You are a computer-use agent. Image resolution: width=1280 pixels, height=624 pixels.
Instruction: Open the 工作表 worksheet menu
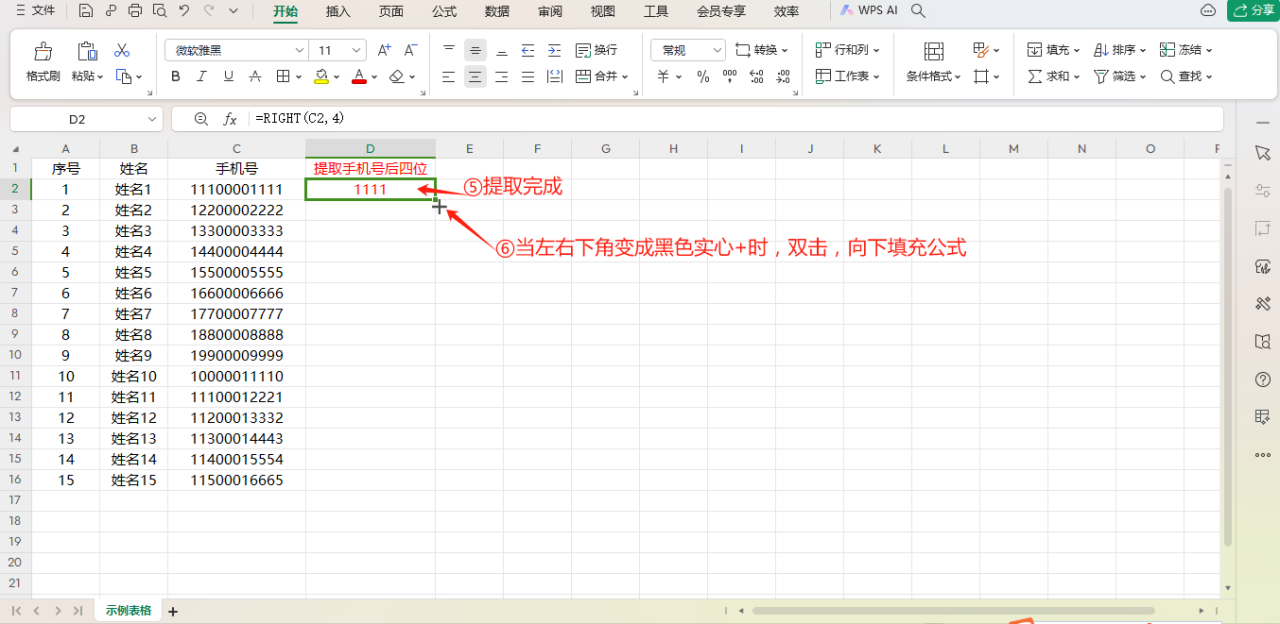click(848, 76)
